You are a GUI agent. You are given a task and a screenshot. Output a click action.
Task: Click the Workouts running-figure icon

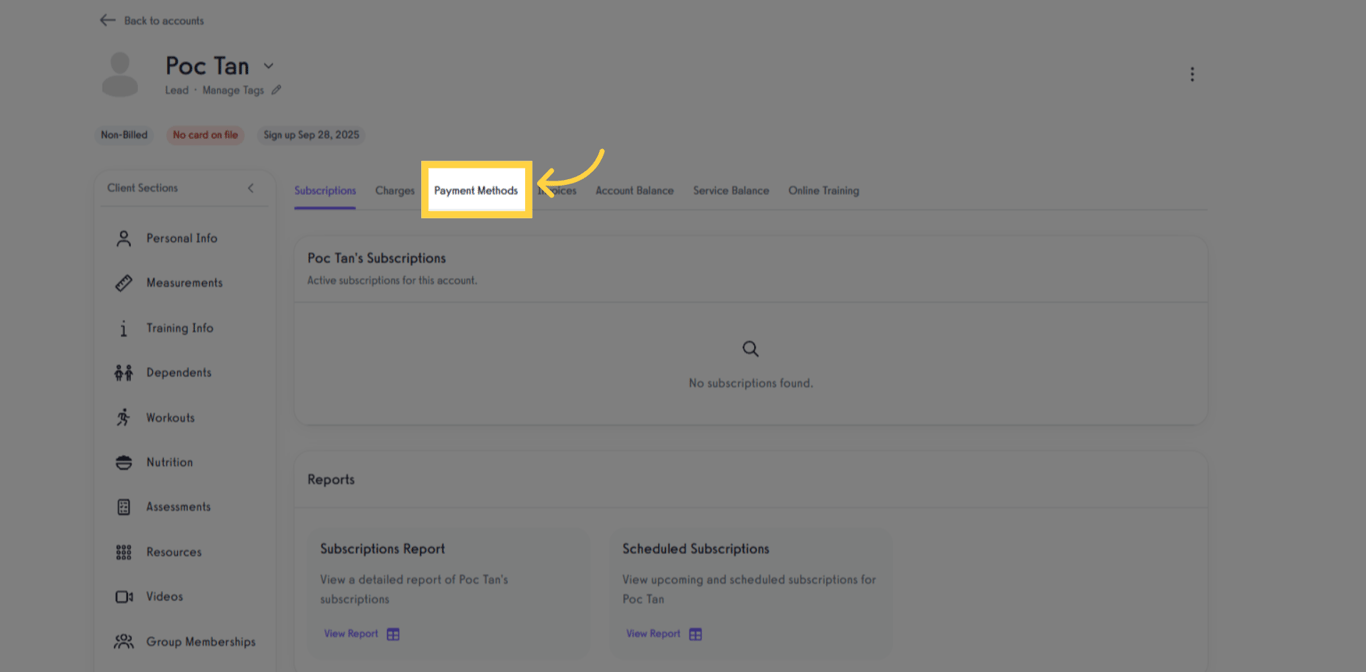pyautogui.click(x=123, y=417)
